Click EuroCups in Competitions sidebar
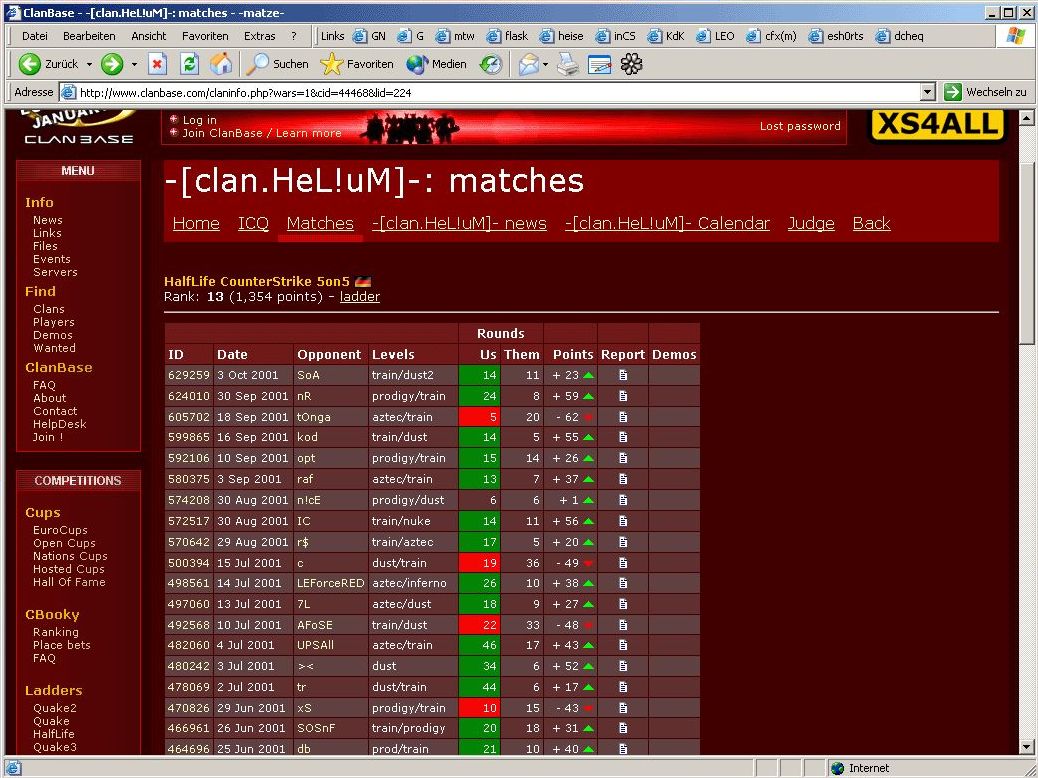Image resolution: width=1038 pixels, height=778 pixels. click(x=60, y=530)
